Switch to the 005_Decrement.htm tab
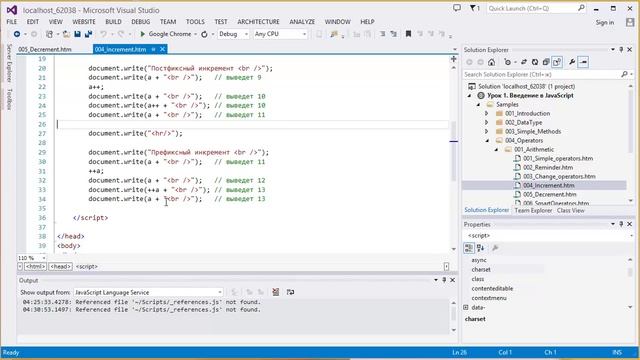The height and width of the screenshot is (360, 640). click(x=44, y=49)
